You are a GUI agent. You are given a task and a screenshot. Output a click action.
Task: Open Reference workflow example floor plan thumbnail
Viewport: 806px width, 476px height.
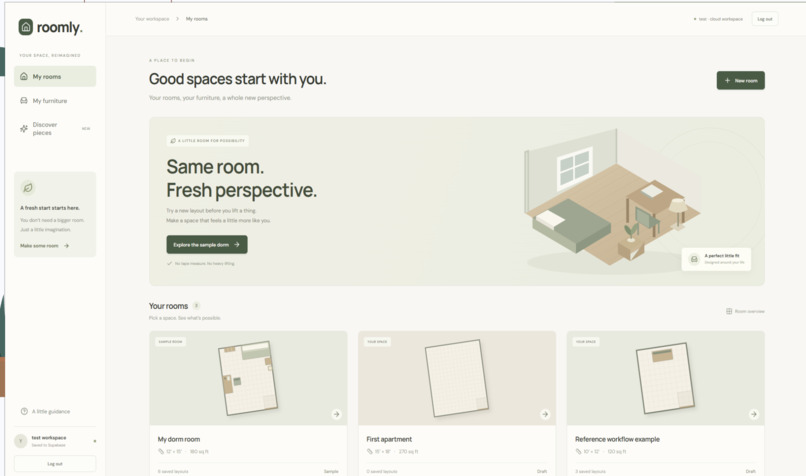(x=665, y=378)
